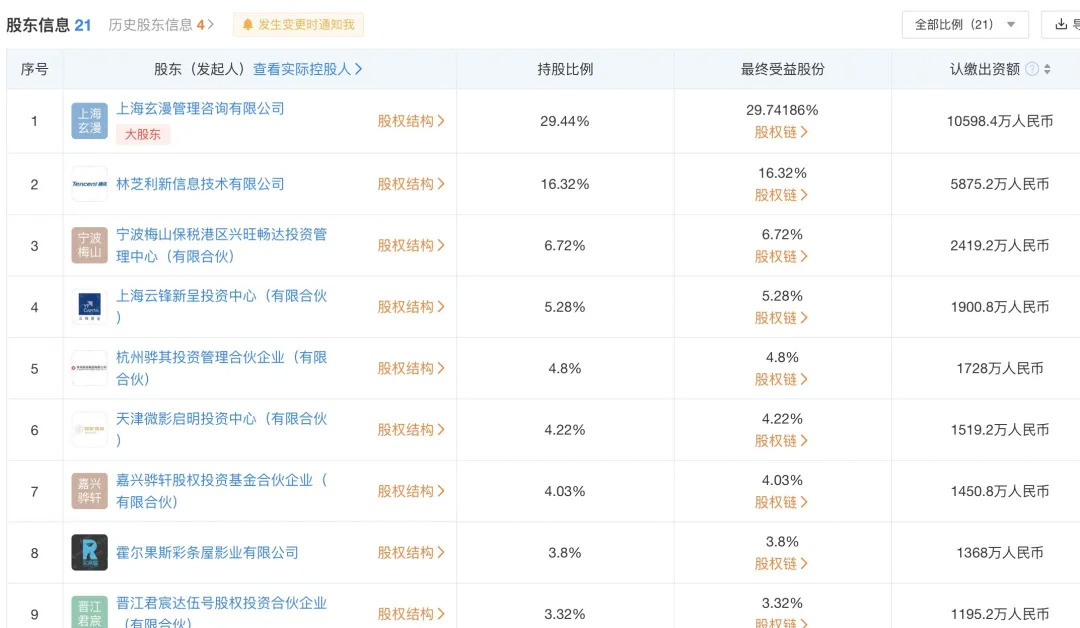Click the 上海云锋新呈 logo icon
The image size is (1080, 628).
point(89,307)
